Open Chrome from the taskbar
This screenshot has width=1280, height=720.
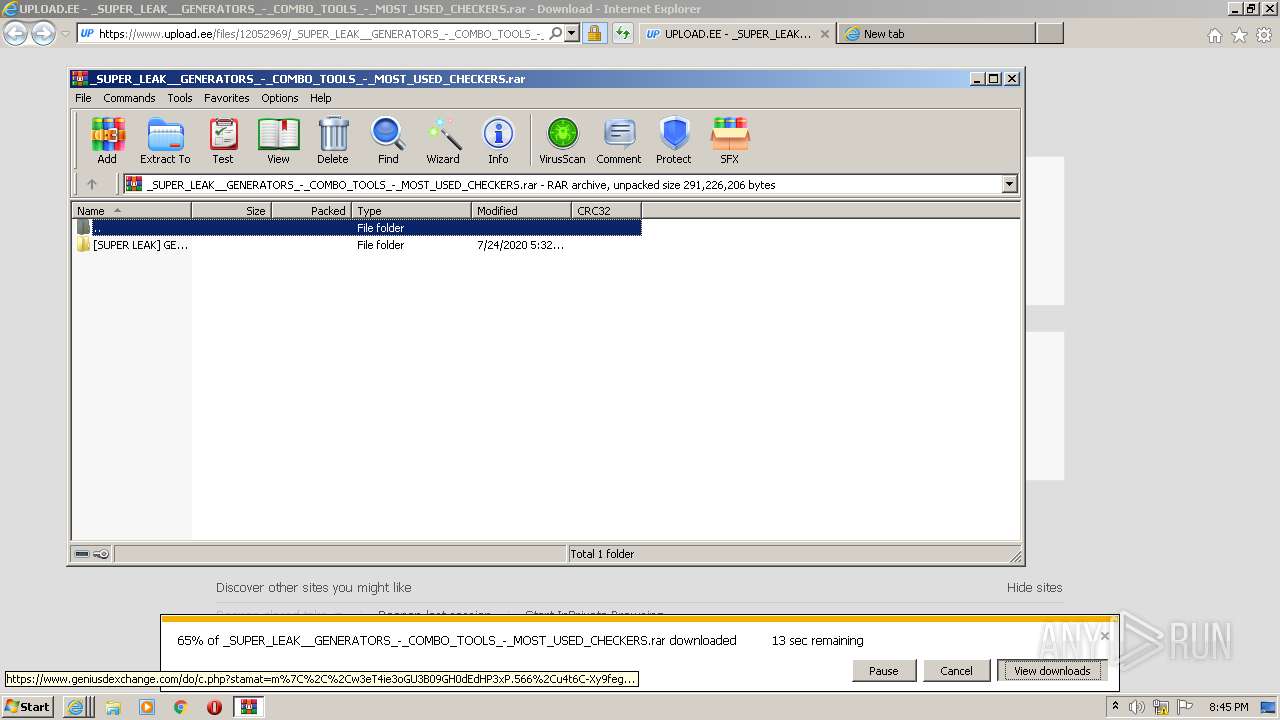click(180, 707)
